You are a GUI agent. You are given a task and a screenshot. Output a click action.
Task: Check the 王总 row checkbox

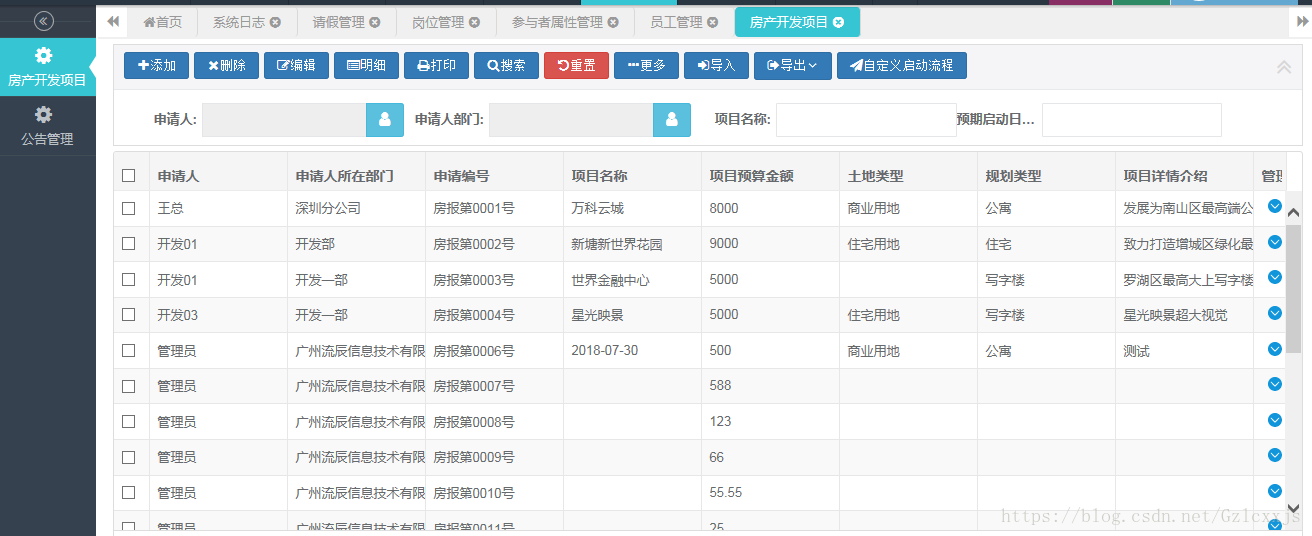[x=128, y=208]
